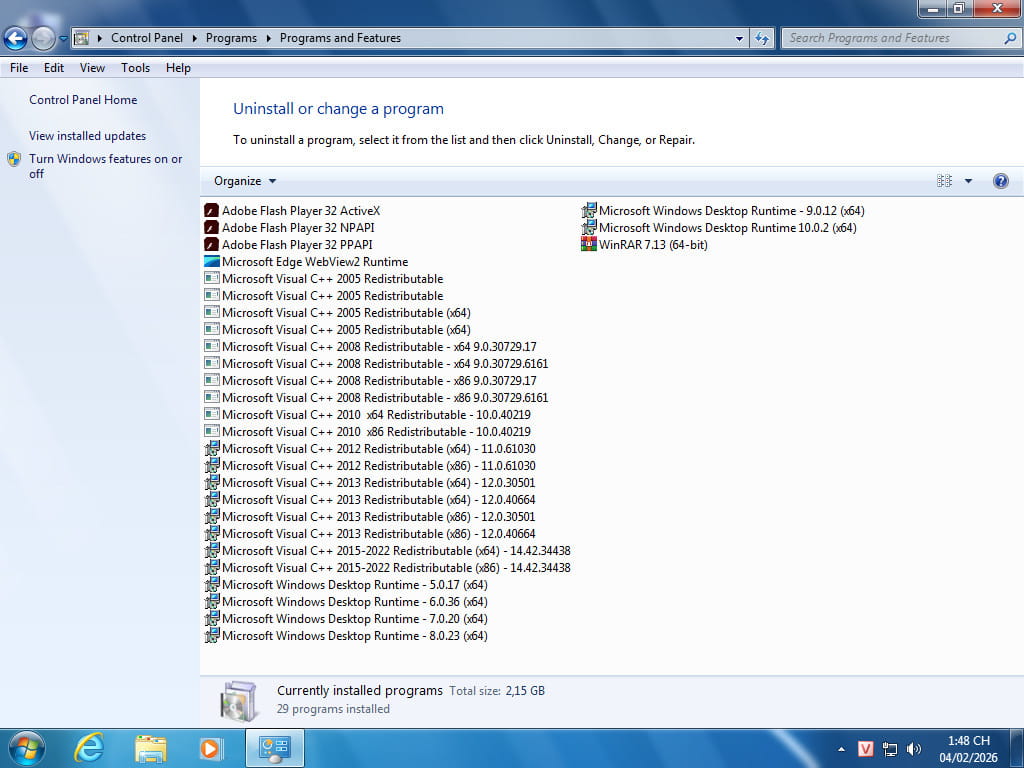Expand breadcrumb arrow after Control Panel
Viewport: 1024px width, 768px height.
pyautogui.click(x=195, y=38)
